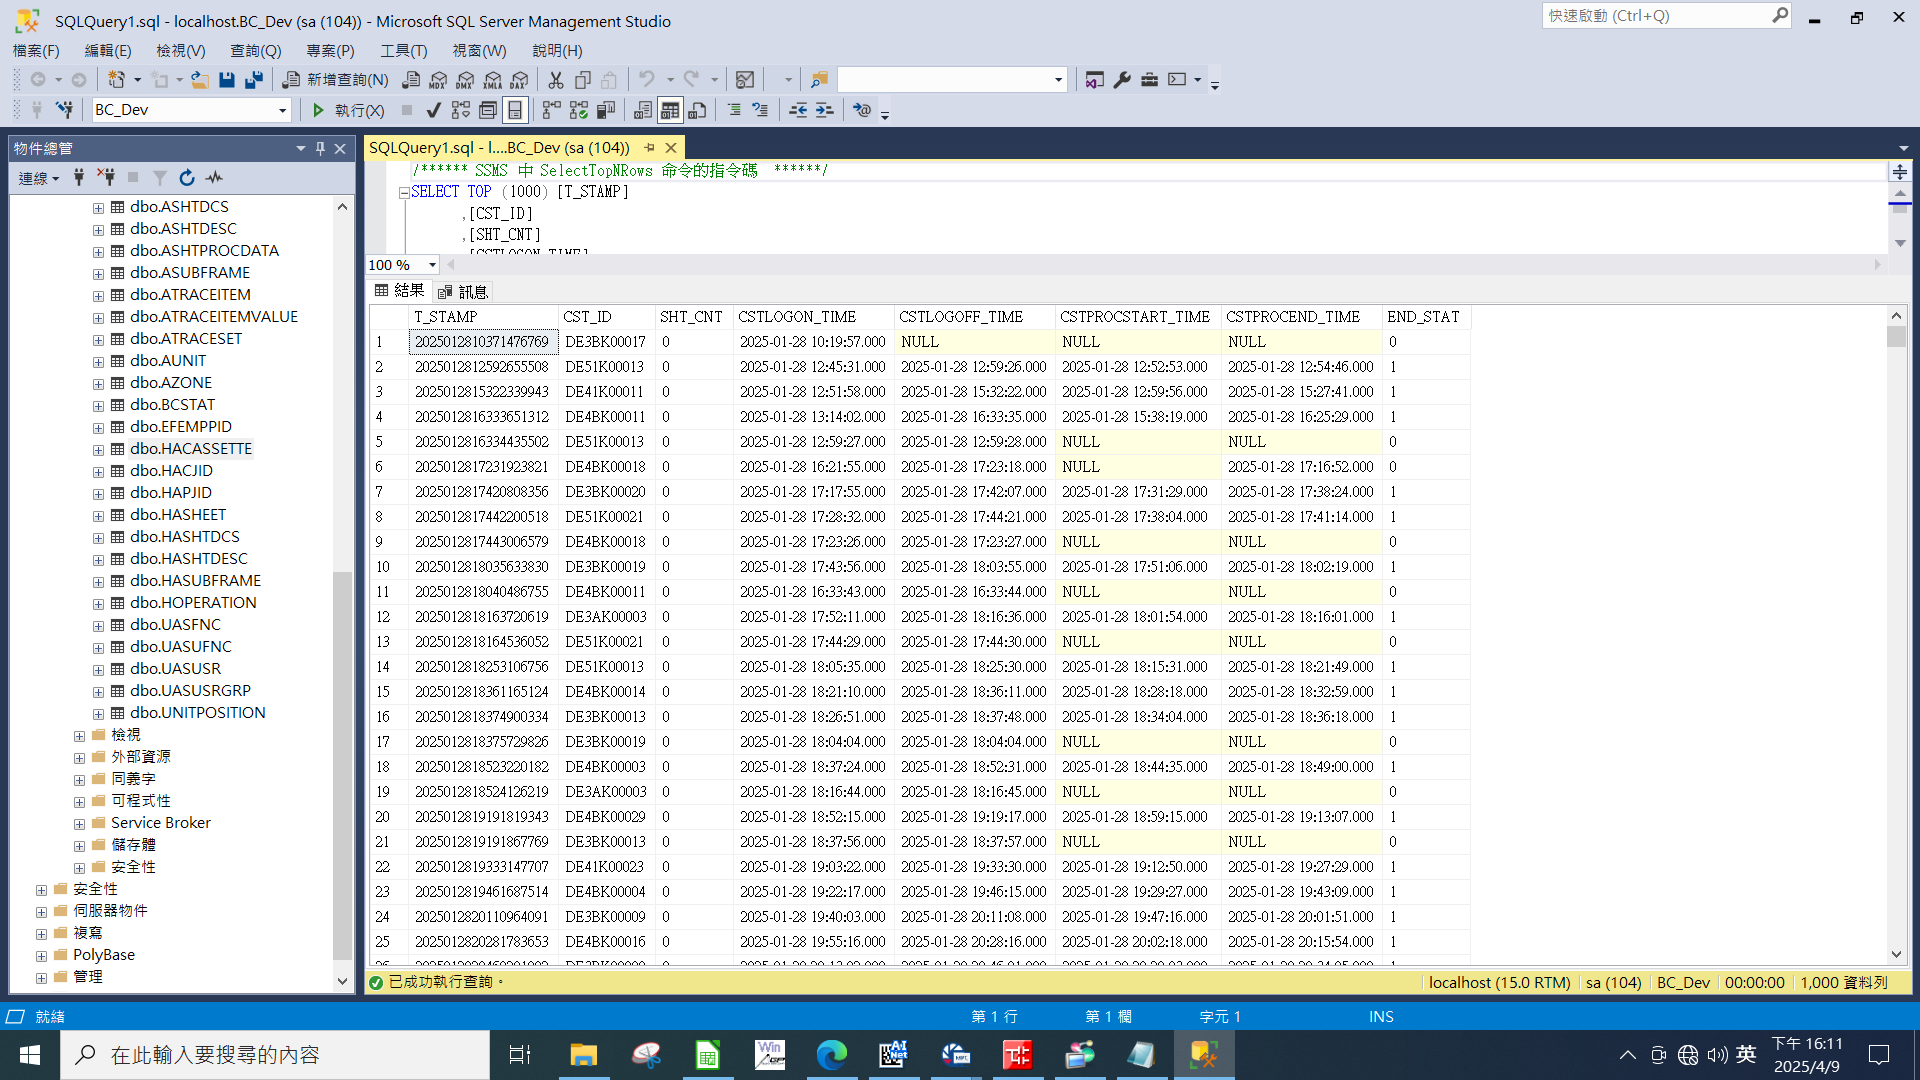Expand the dbo.ASHTDCS table node
Screen dimensions: 1920x1080
(x=98, y=208)
